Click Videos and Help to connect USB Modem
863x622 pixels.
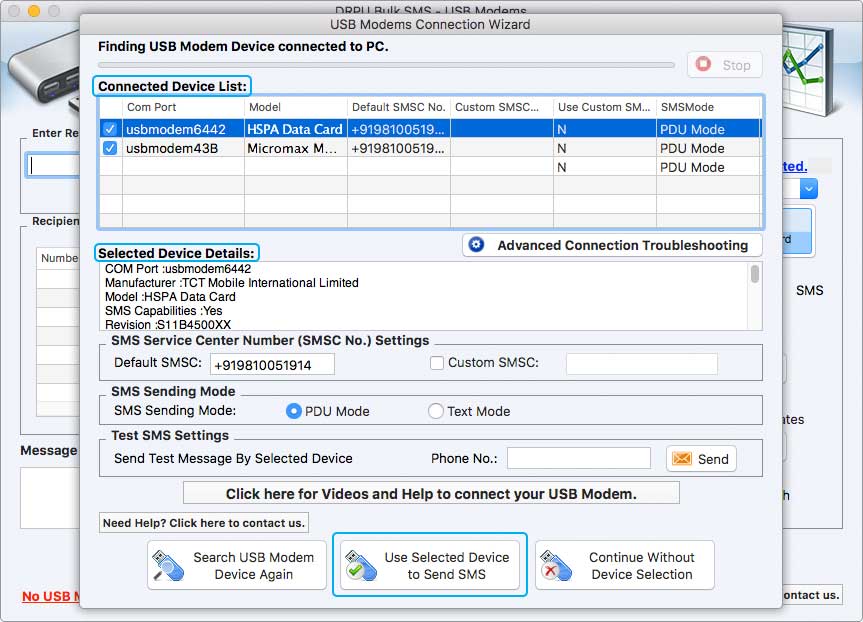(431, 493)
